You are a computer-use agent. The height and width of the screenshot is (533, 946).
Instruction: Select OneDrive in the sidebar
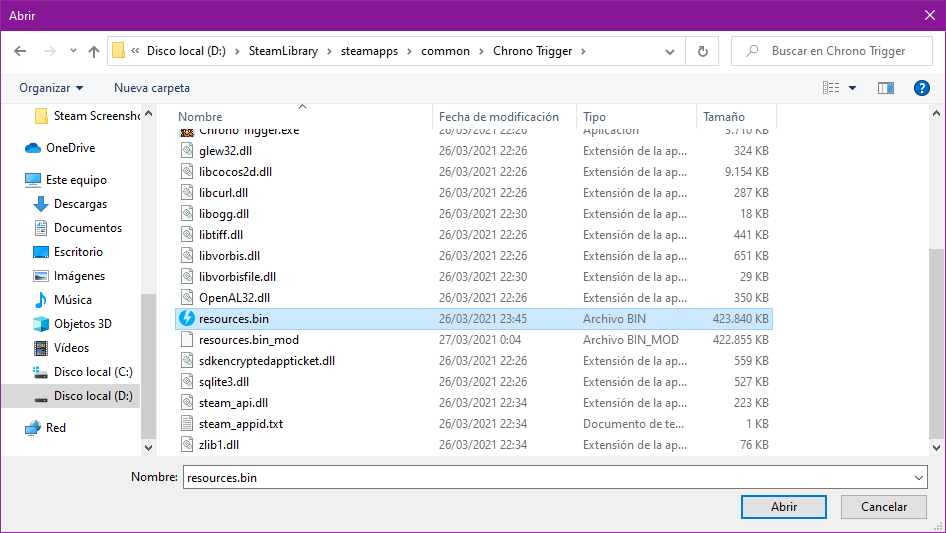60,148
